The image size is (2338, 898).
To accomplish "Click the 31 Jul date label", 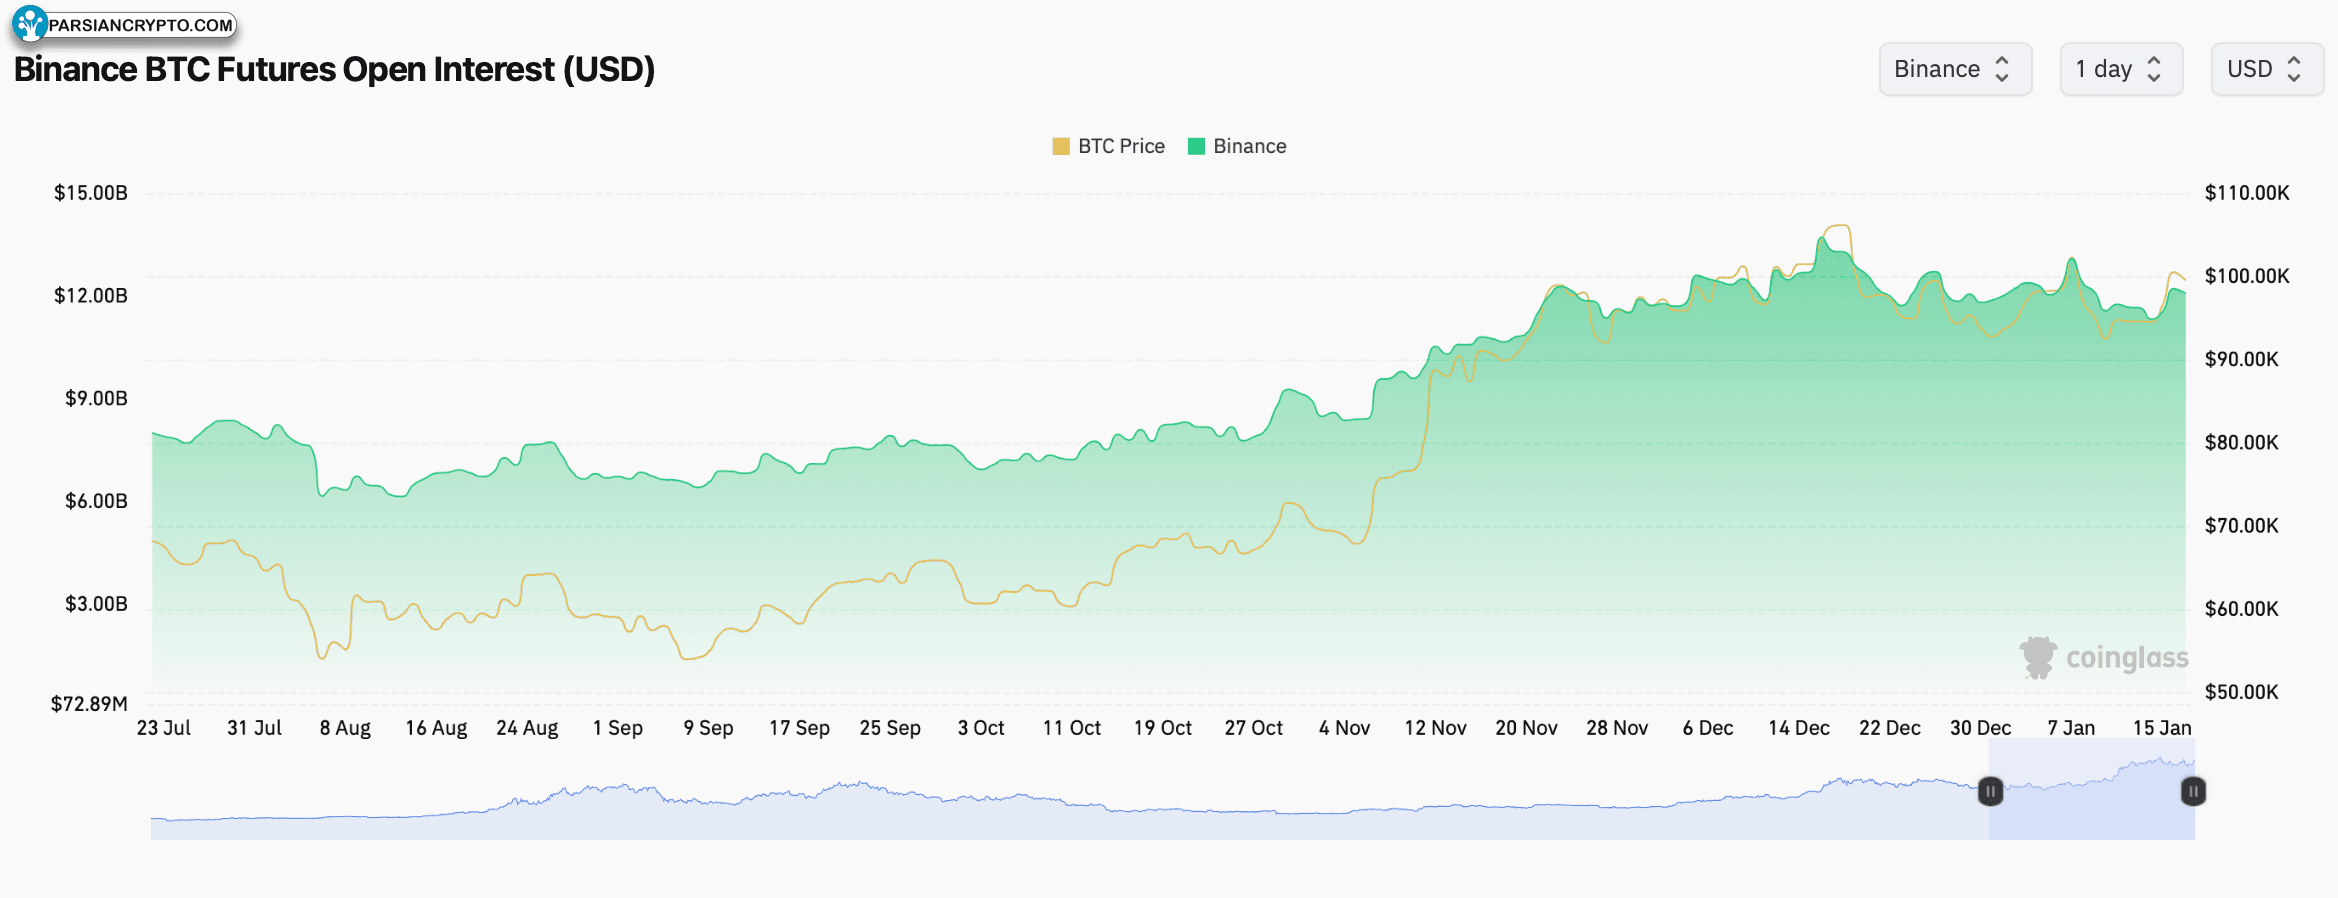I will pos(254,728).
